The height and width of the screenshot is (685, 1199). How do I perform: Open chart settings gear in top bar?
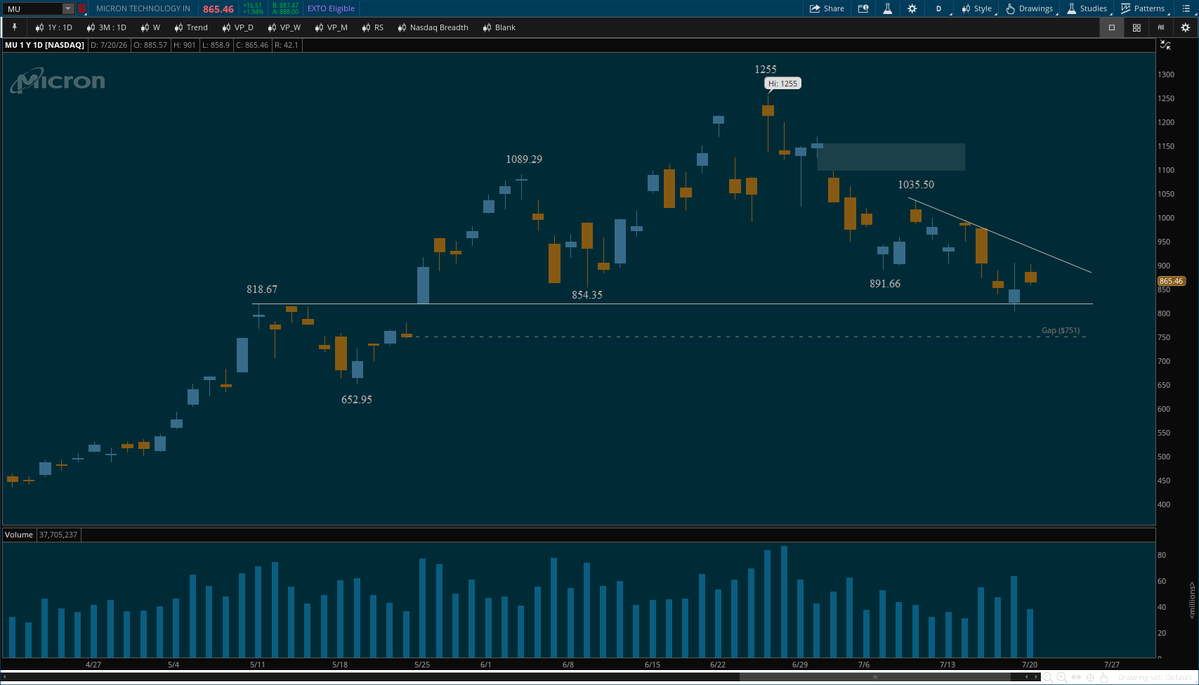point(911,8)
